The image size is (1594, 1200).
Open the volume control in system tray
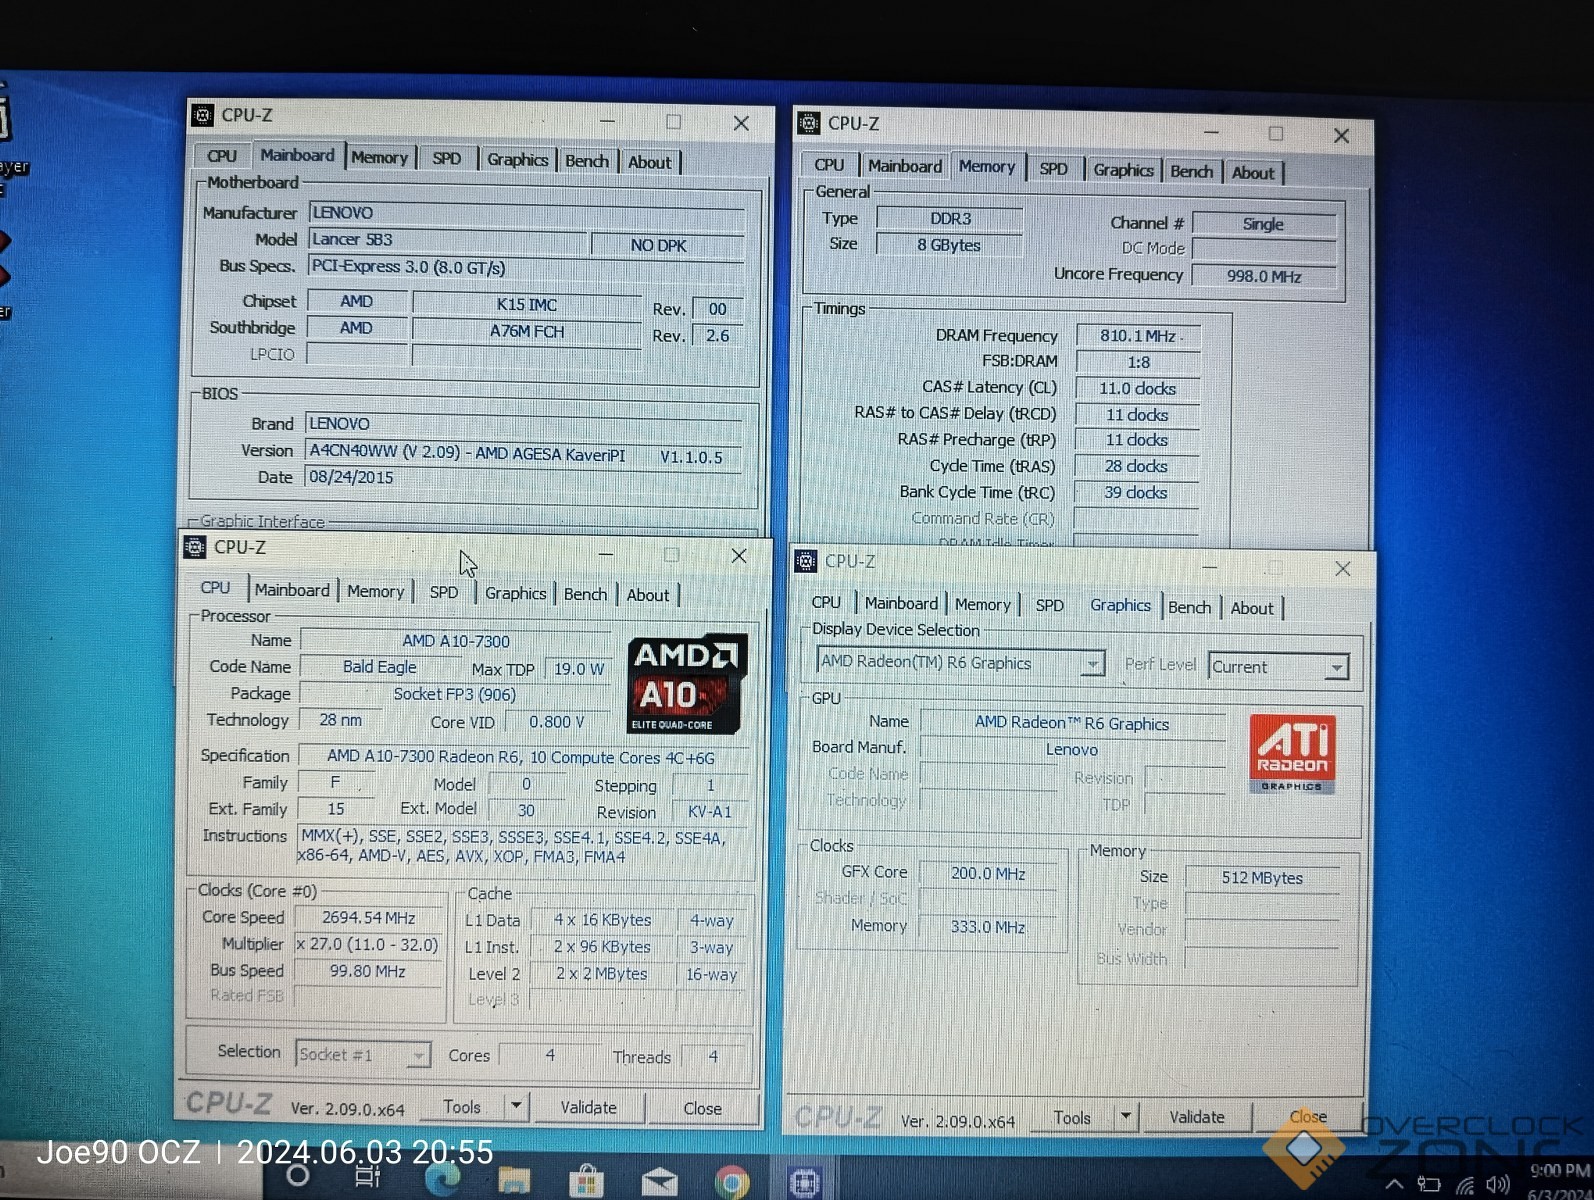[x=1498, y=1185]
